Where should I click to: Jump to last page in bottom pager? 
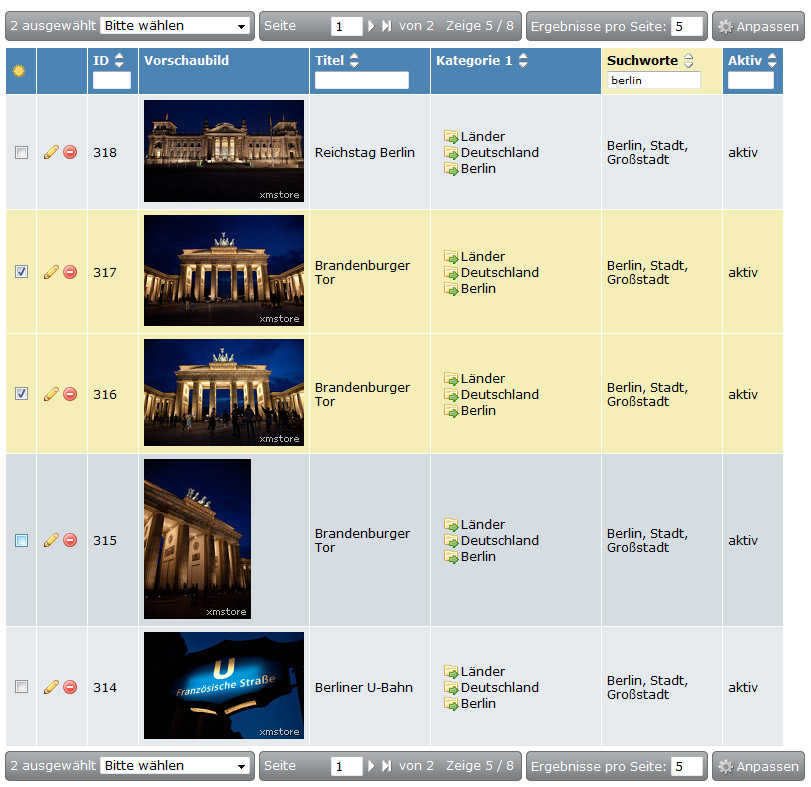coord(386,766)
